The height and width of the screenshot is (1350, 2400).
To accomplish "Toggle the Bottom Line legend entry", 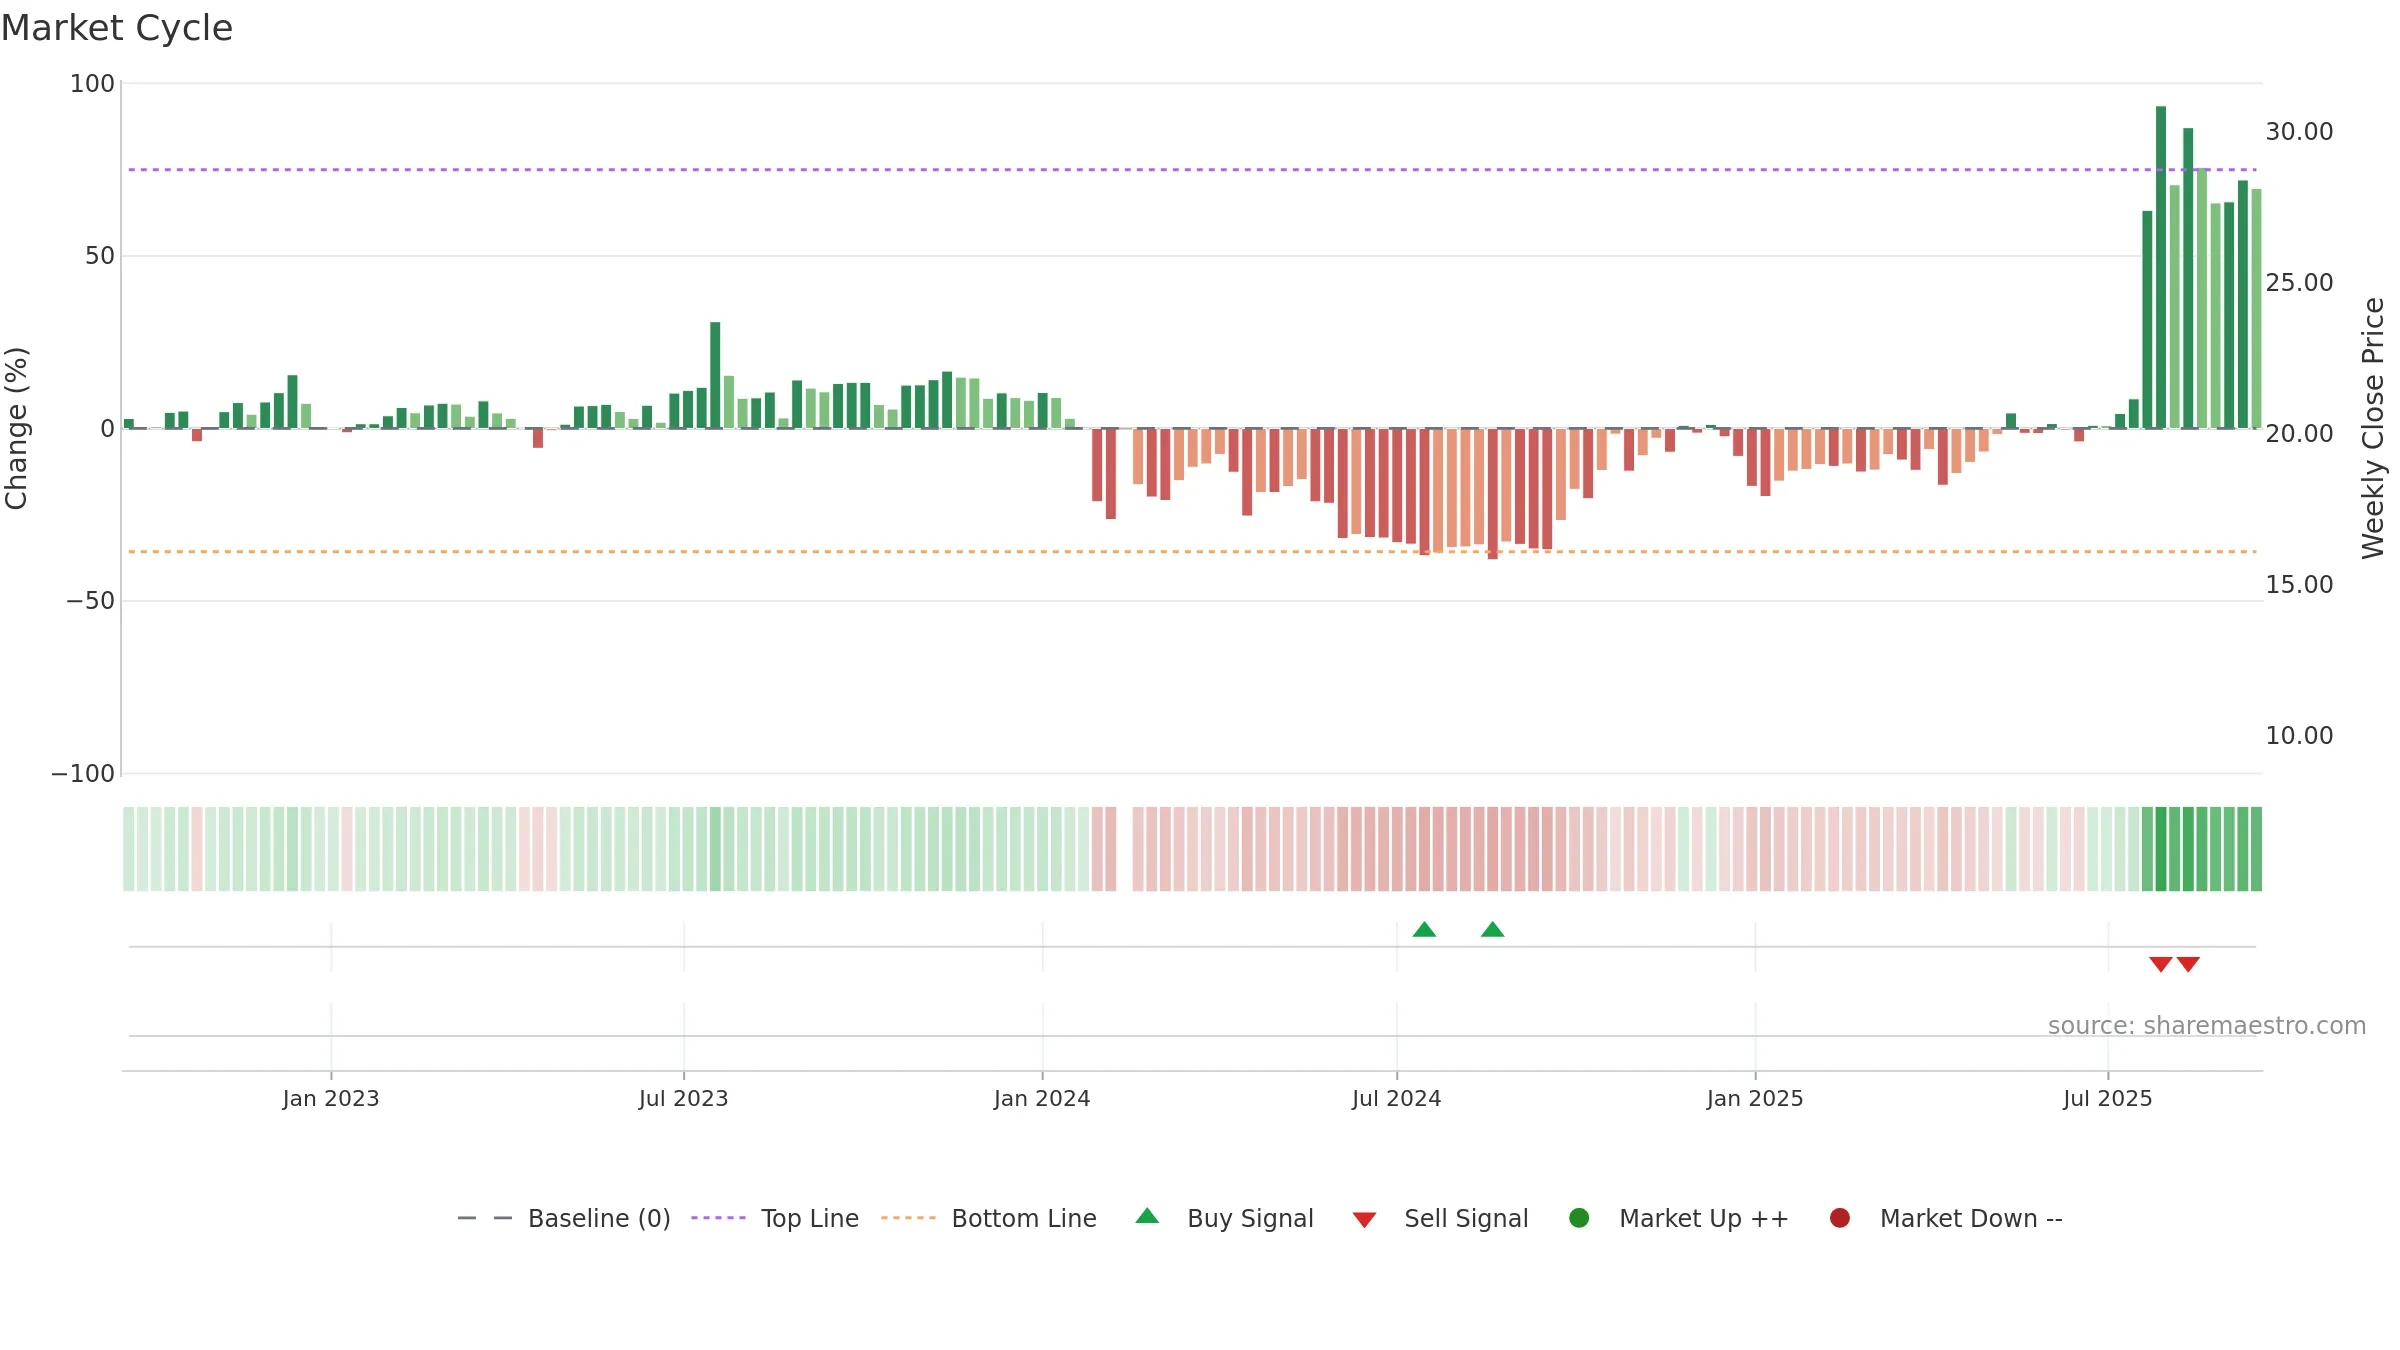I will point(989,1218).
